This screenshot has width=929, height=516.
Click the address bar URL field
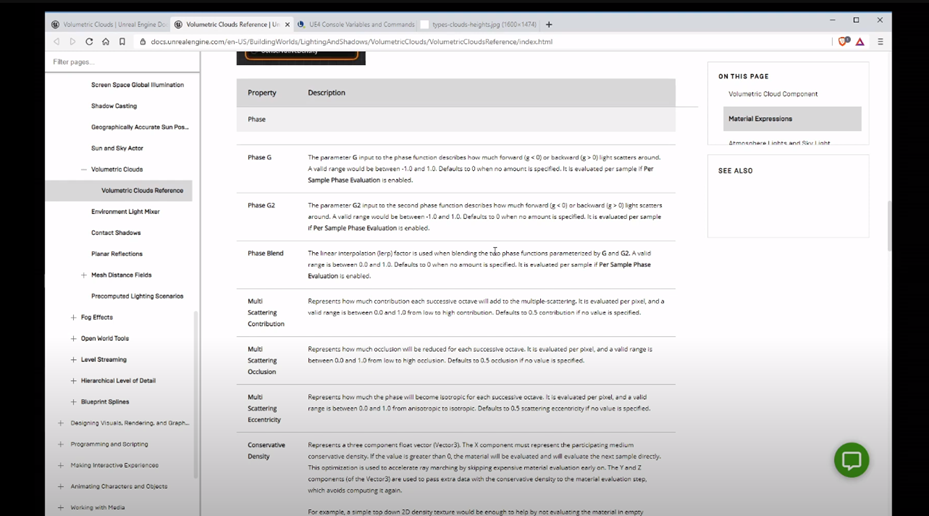coord(351,41)
